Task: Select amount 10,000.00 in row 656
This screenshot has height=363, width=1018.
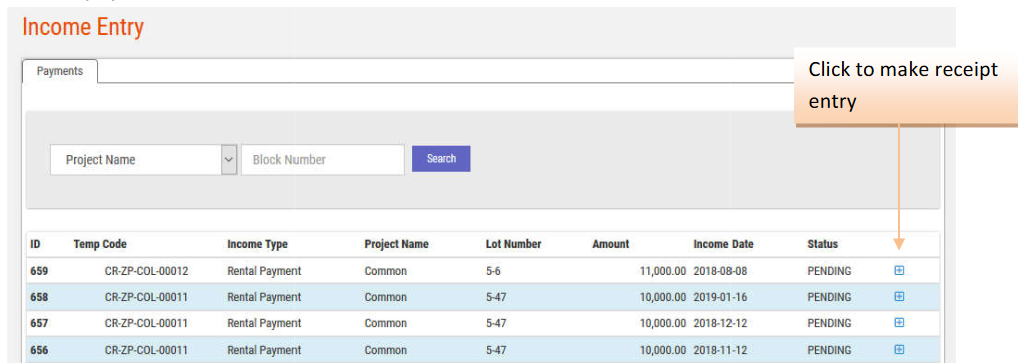Action: tap(663, 350)
